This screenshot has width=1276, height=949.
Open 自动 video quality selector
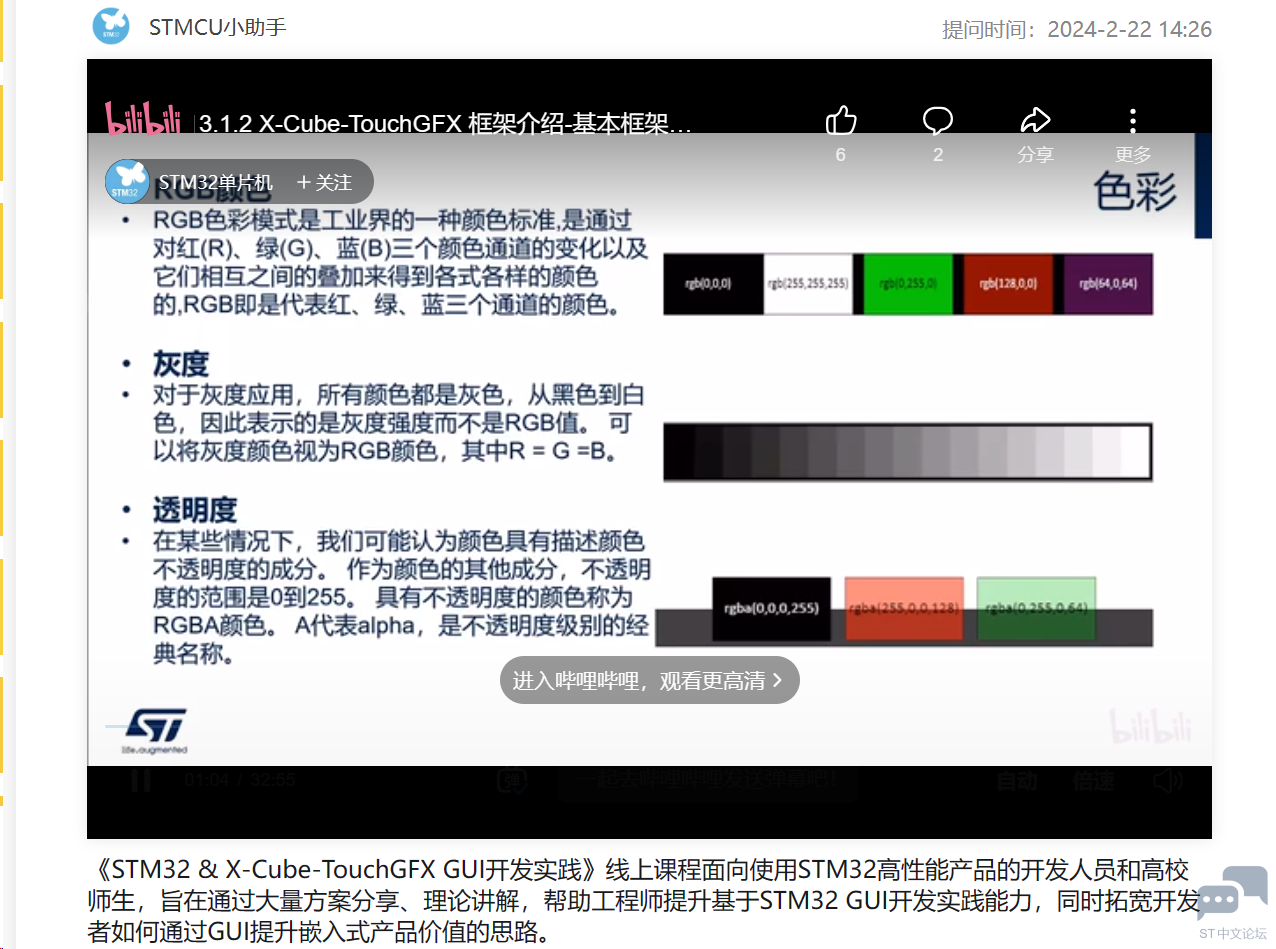click(1016, 781)
